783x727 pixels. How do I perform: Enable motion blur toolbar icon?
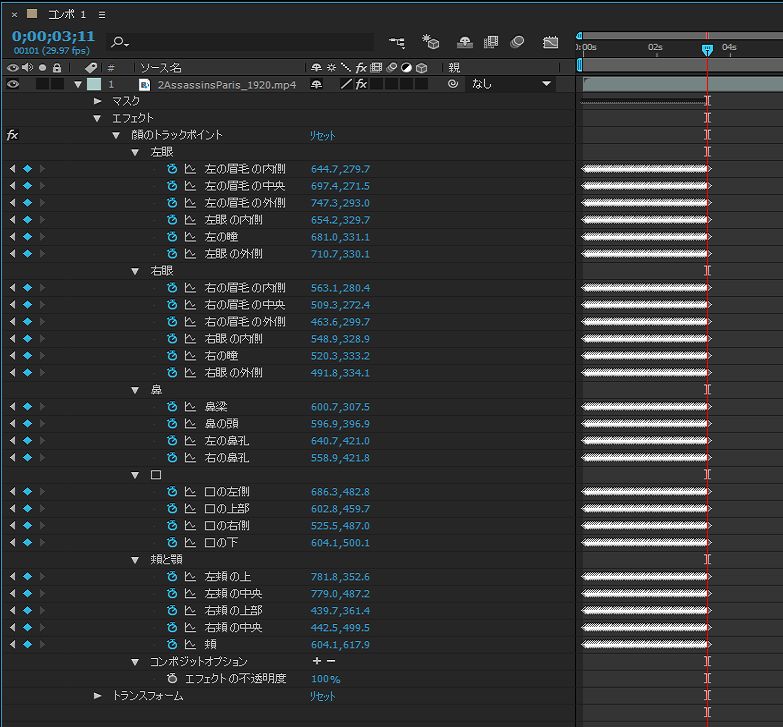(x=517, y=42)
